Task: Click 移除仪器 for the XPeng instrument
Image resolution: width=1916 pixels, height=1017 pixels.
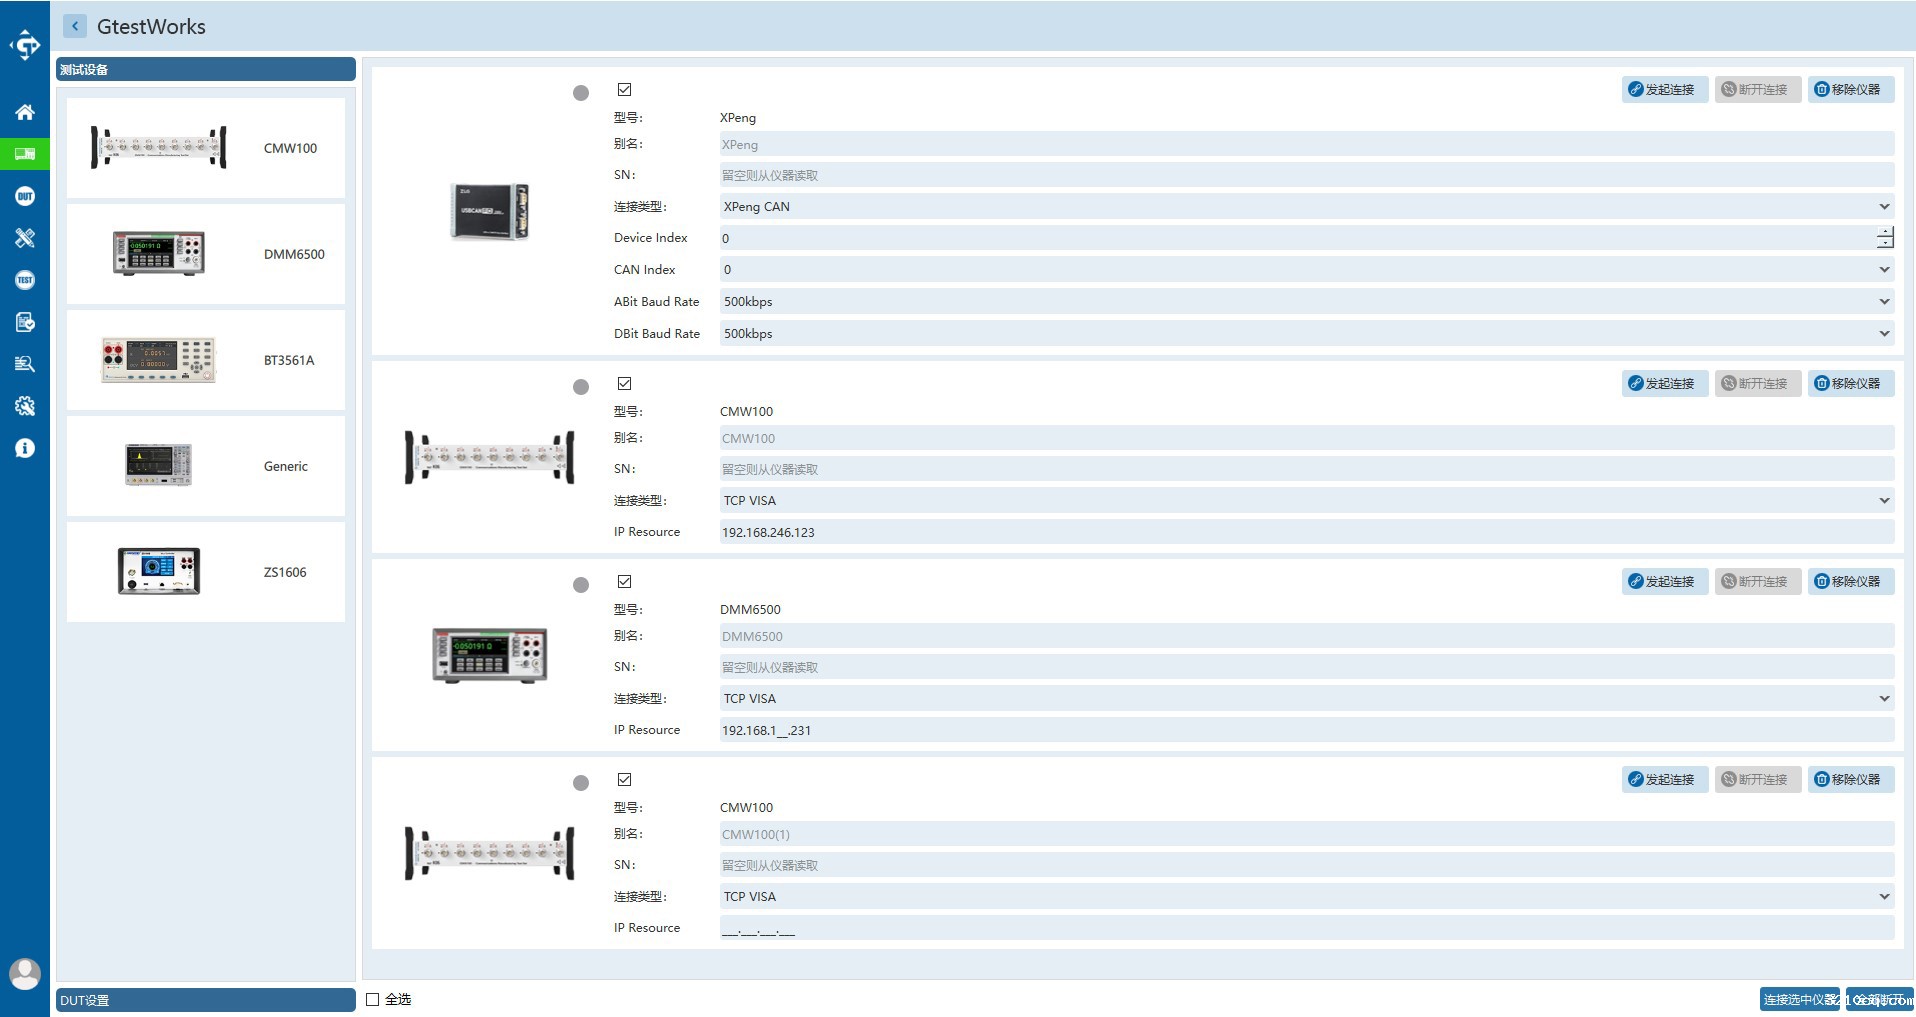Action: coord(1850,90)
